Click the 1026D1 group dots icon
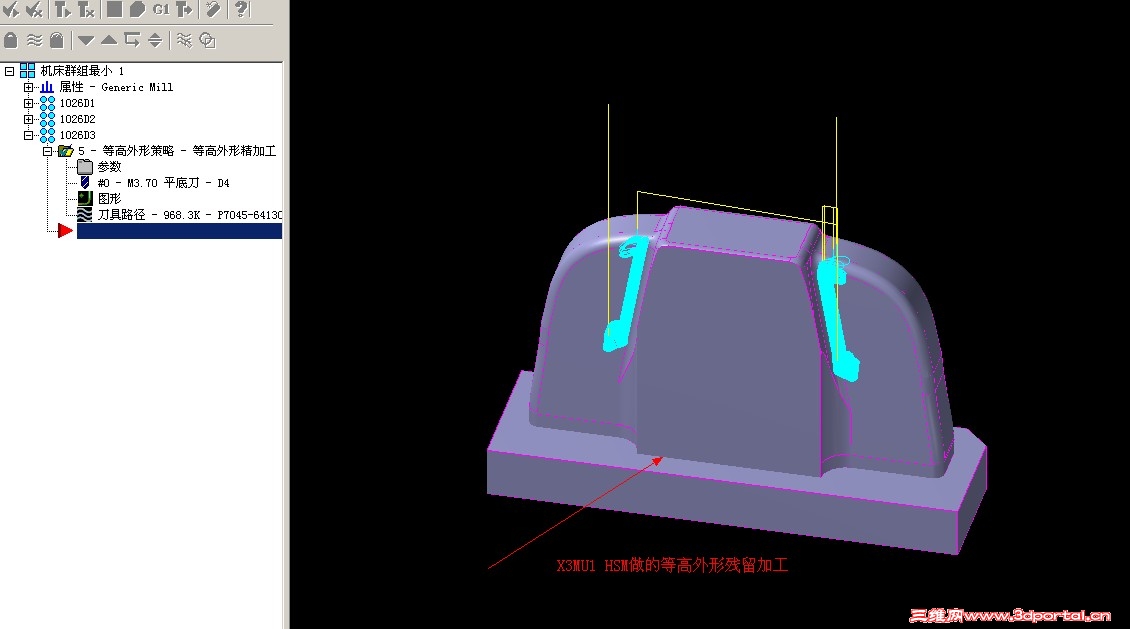 (47, 103)
